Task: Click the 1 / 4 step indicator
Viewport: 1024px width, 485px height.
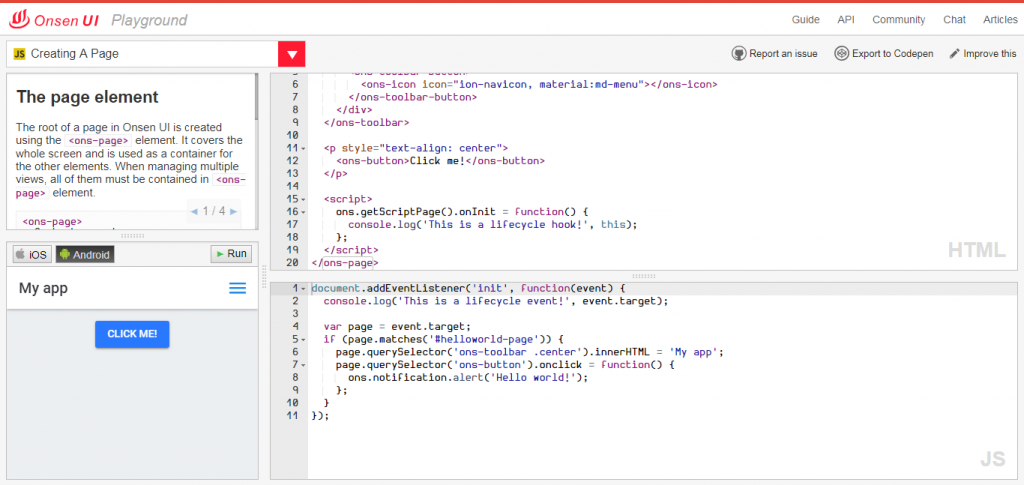Action: [214, 211]
